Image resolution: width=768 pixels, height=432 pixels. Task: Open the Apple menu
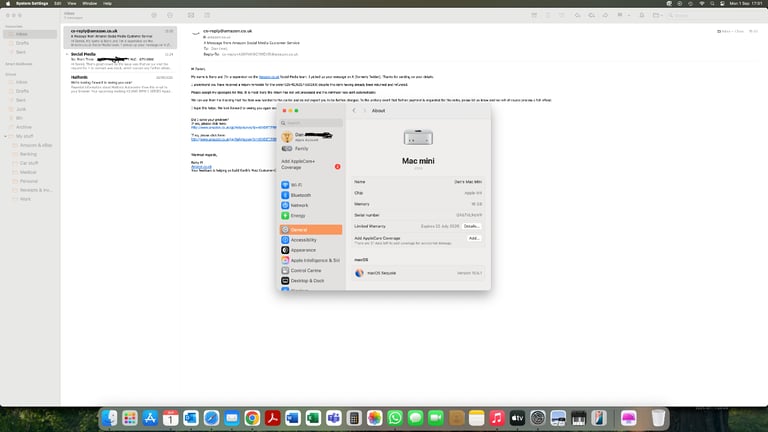point(8,3)
